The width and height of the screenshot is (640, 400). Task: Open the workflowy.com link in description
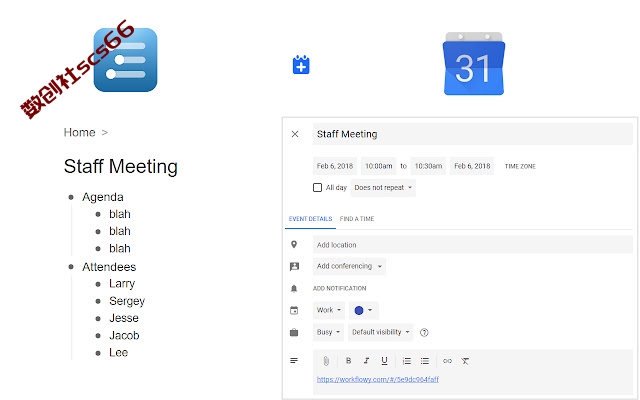[378, 379]
